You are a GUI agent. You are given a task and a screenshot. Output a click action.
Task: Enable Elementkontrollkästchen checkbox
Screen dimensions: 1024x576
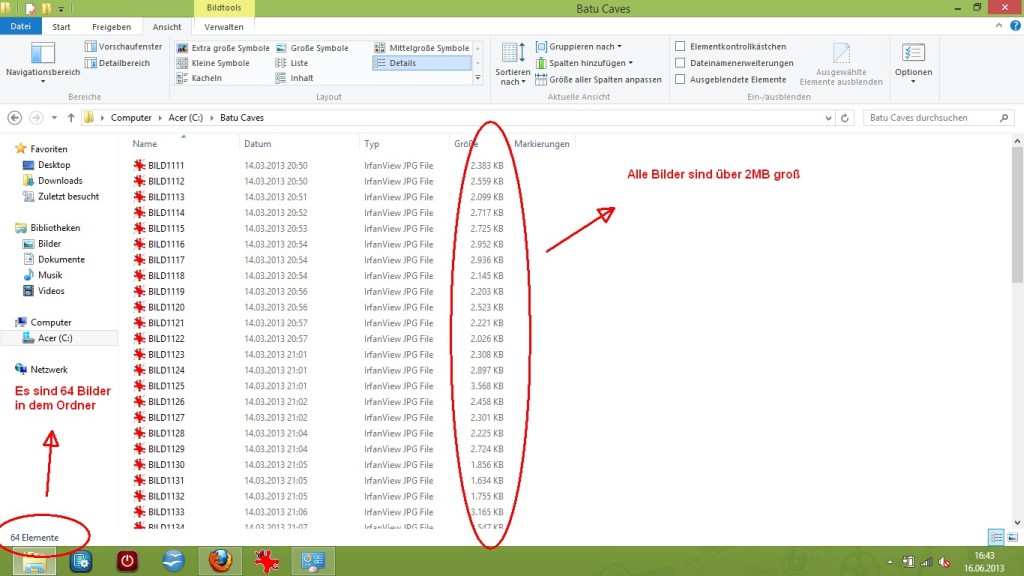click(x=681, y=47)
